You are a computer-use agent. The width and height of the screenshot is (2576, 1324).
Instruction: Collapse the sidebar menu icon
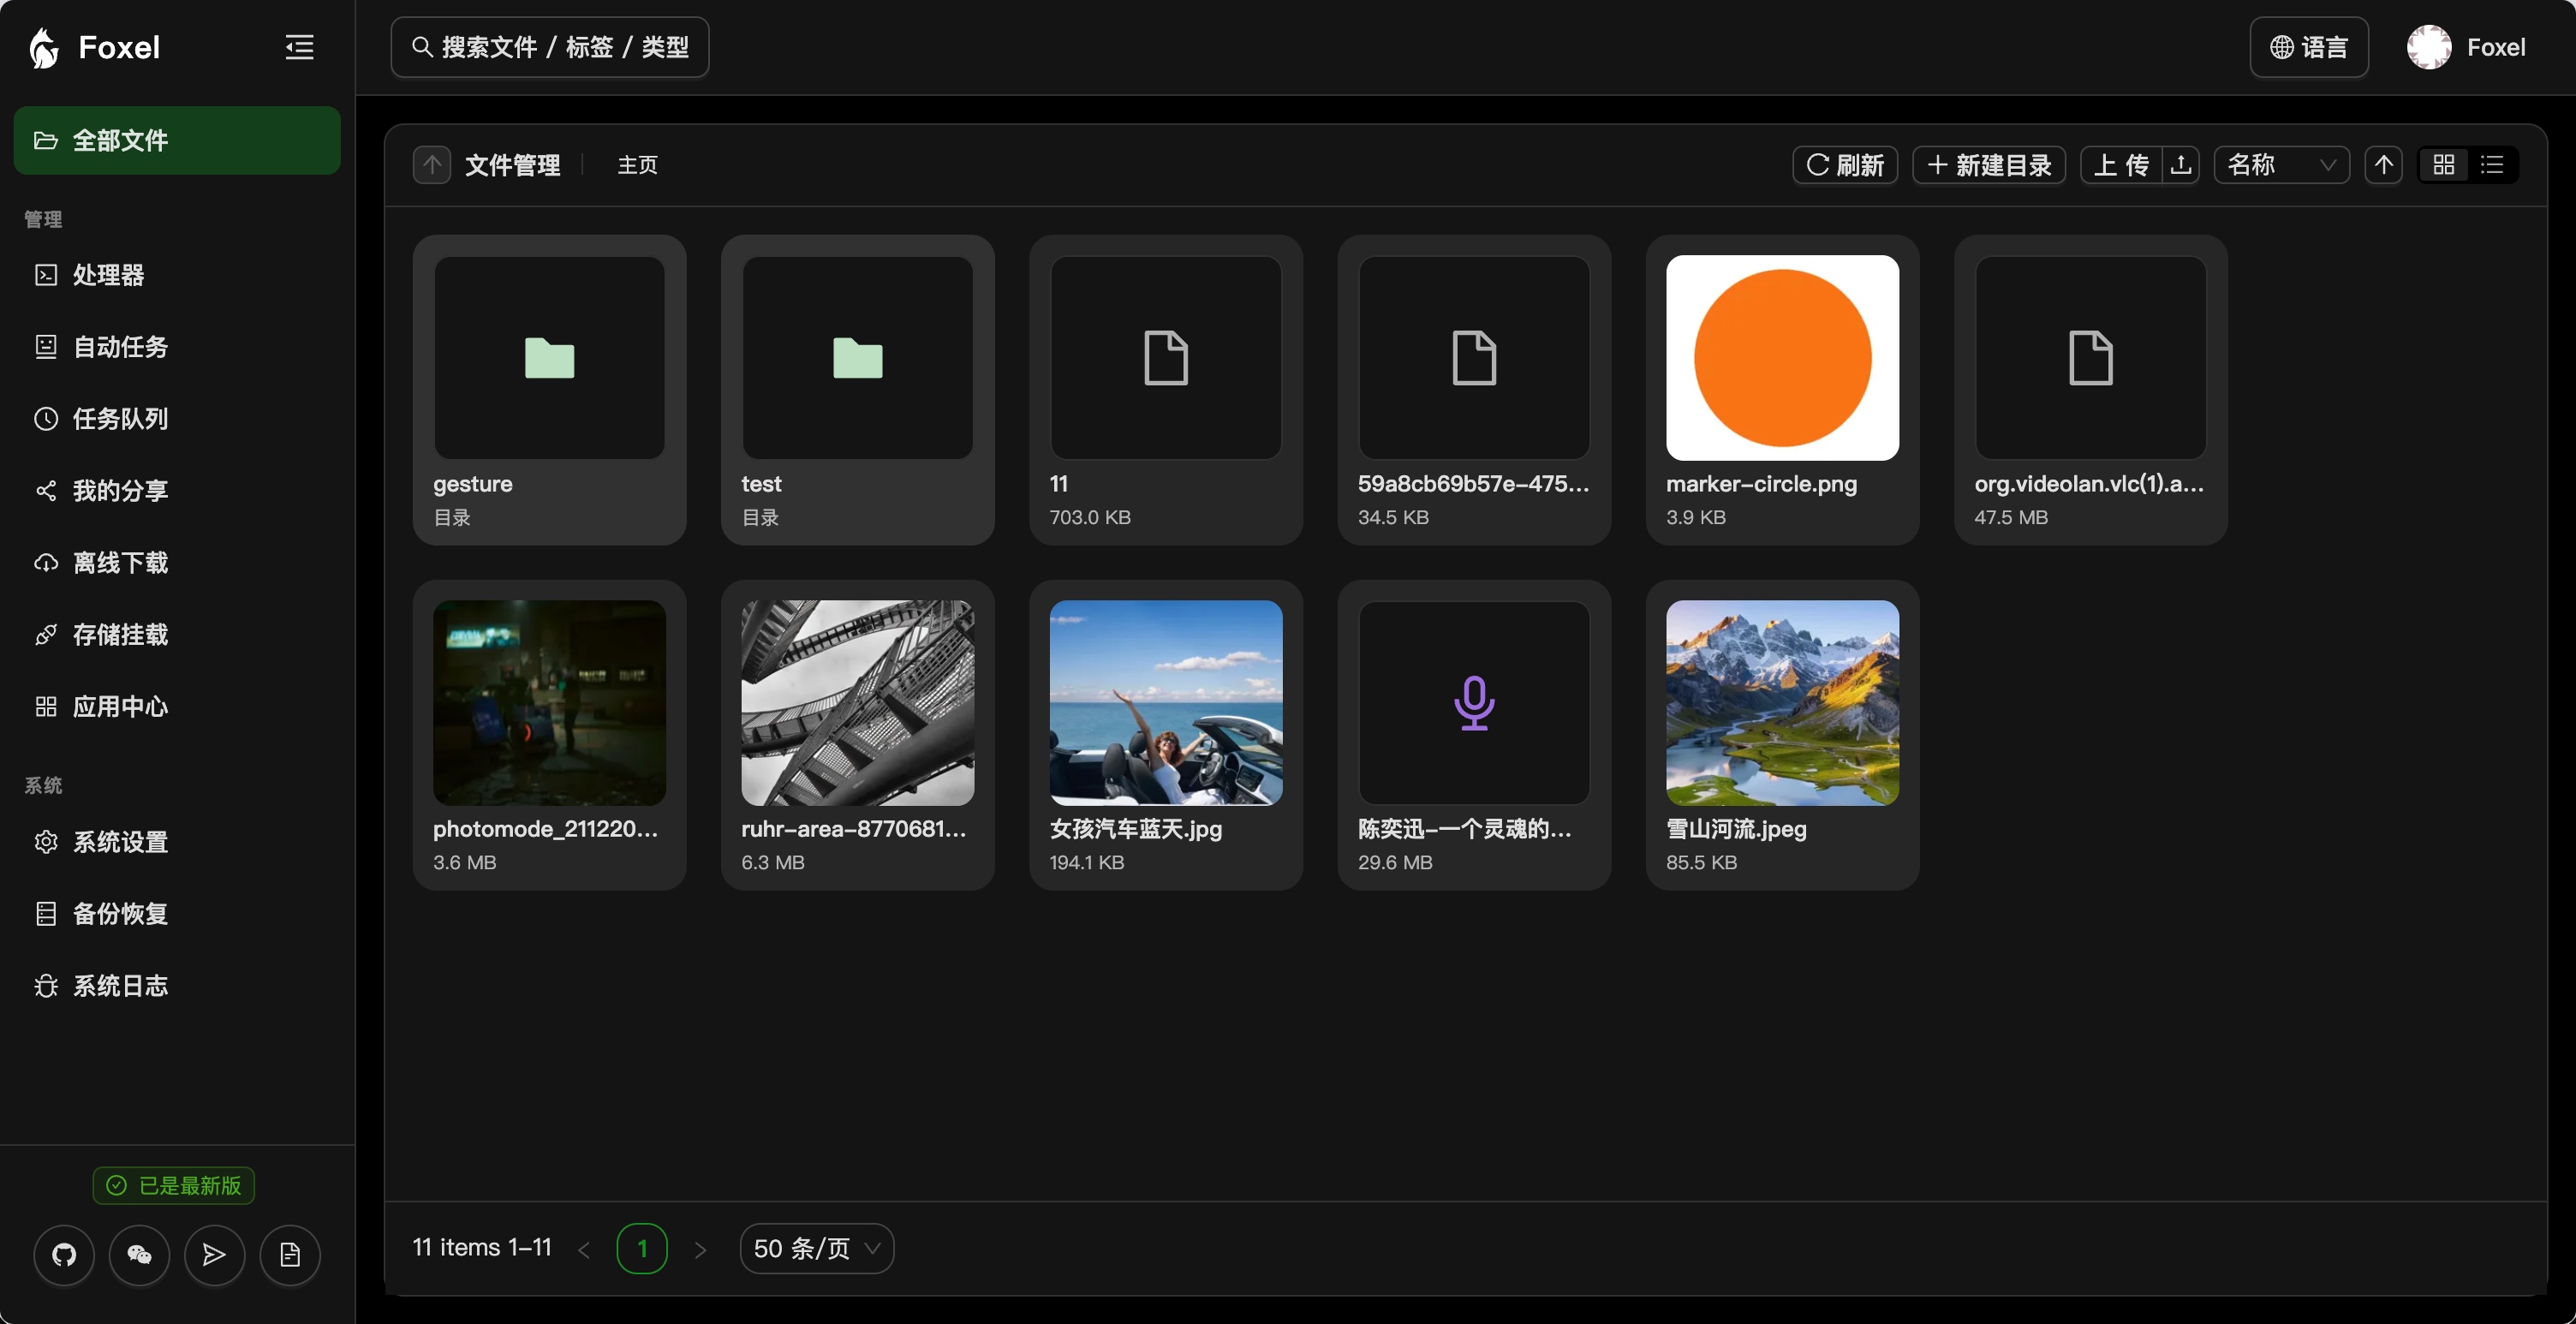(x=300, y=47)
